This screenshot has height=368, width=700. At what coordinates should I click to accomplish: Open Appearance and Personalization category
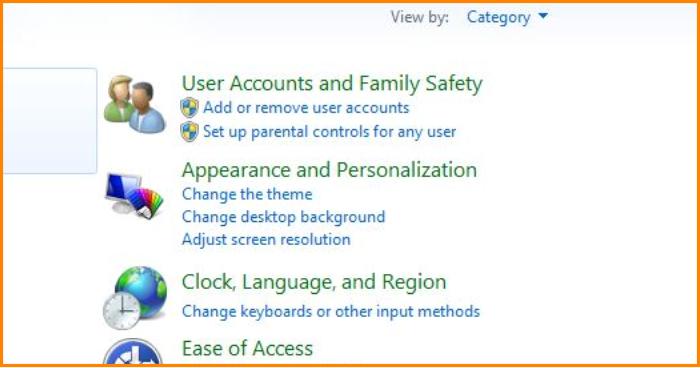329,170
